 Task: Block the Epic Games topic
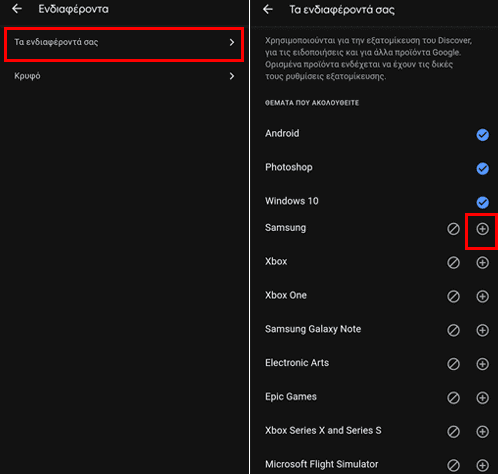click(453, 398)
